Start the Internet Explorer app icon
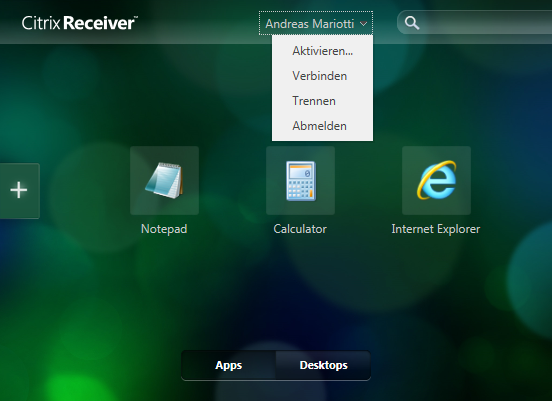 click(x=436, y=180)
